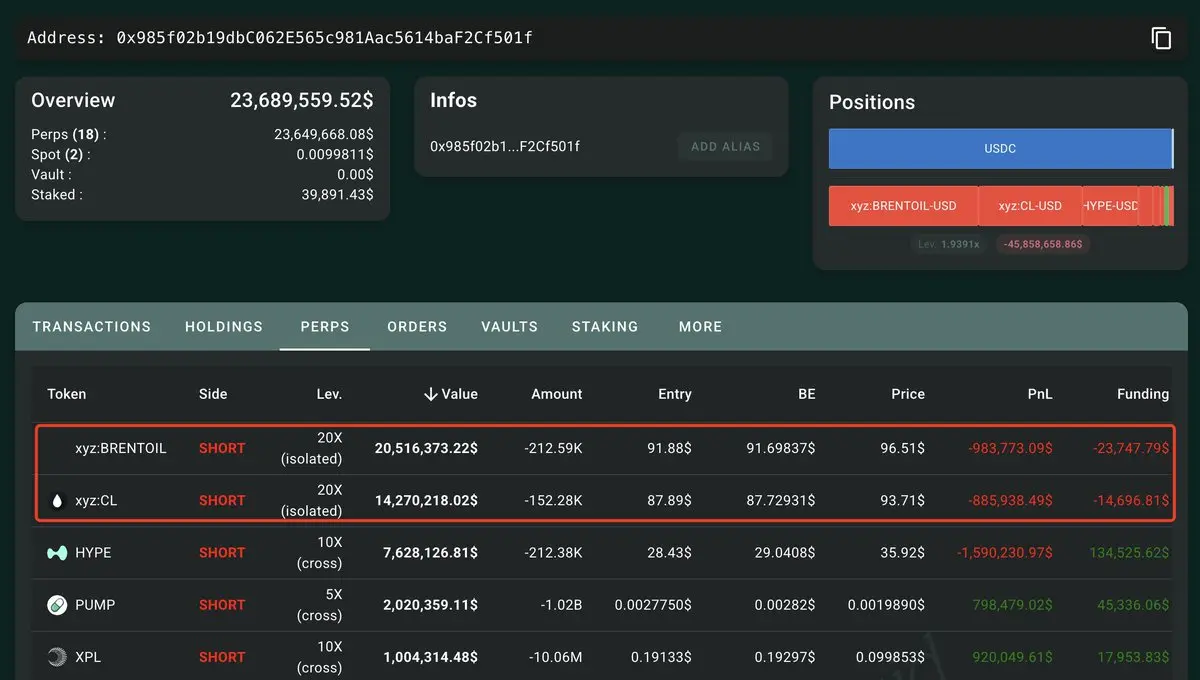The height and width of the screenshot is (680, 1200).
Task: Click the blue USDC position bar
Action: [1000, 148]
